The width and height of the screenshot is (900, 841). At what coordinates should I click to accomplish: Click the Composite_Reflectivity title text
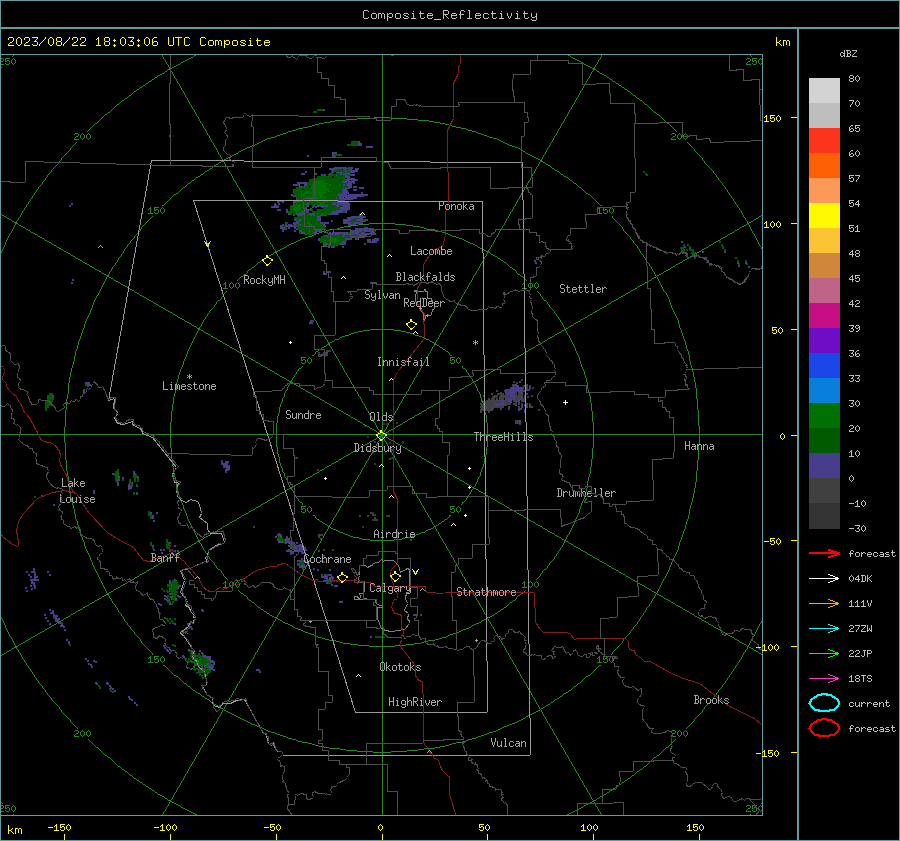tap(449, 15)
